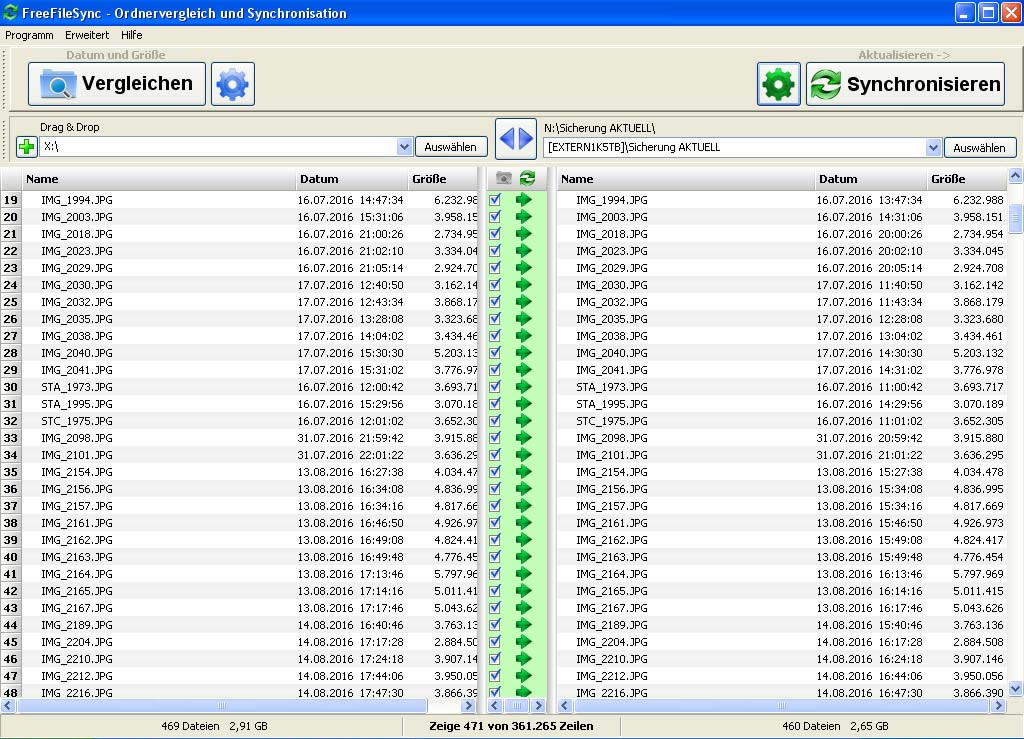Click green arrow for IMG_2023.JPG row
This screenshot has height=739, width=1024.
point(524,251)
